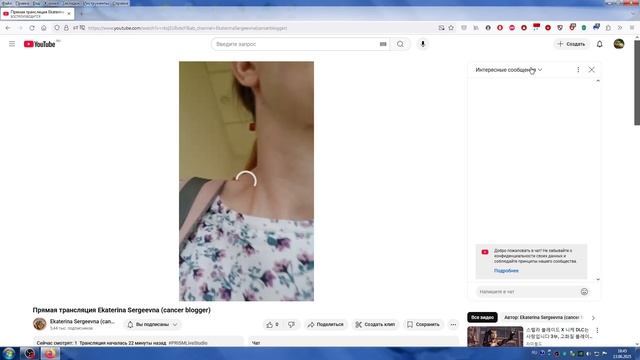640x360 pixels.
Task: Click the browser address bar URL
Action: (x=187, y=28)
